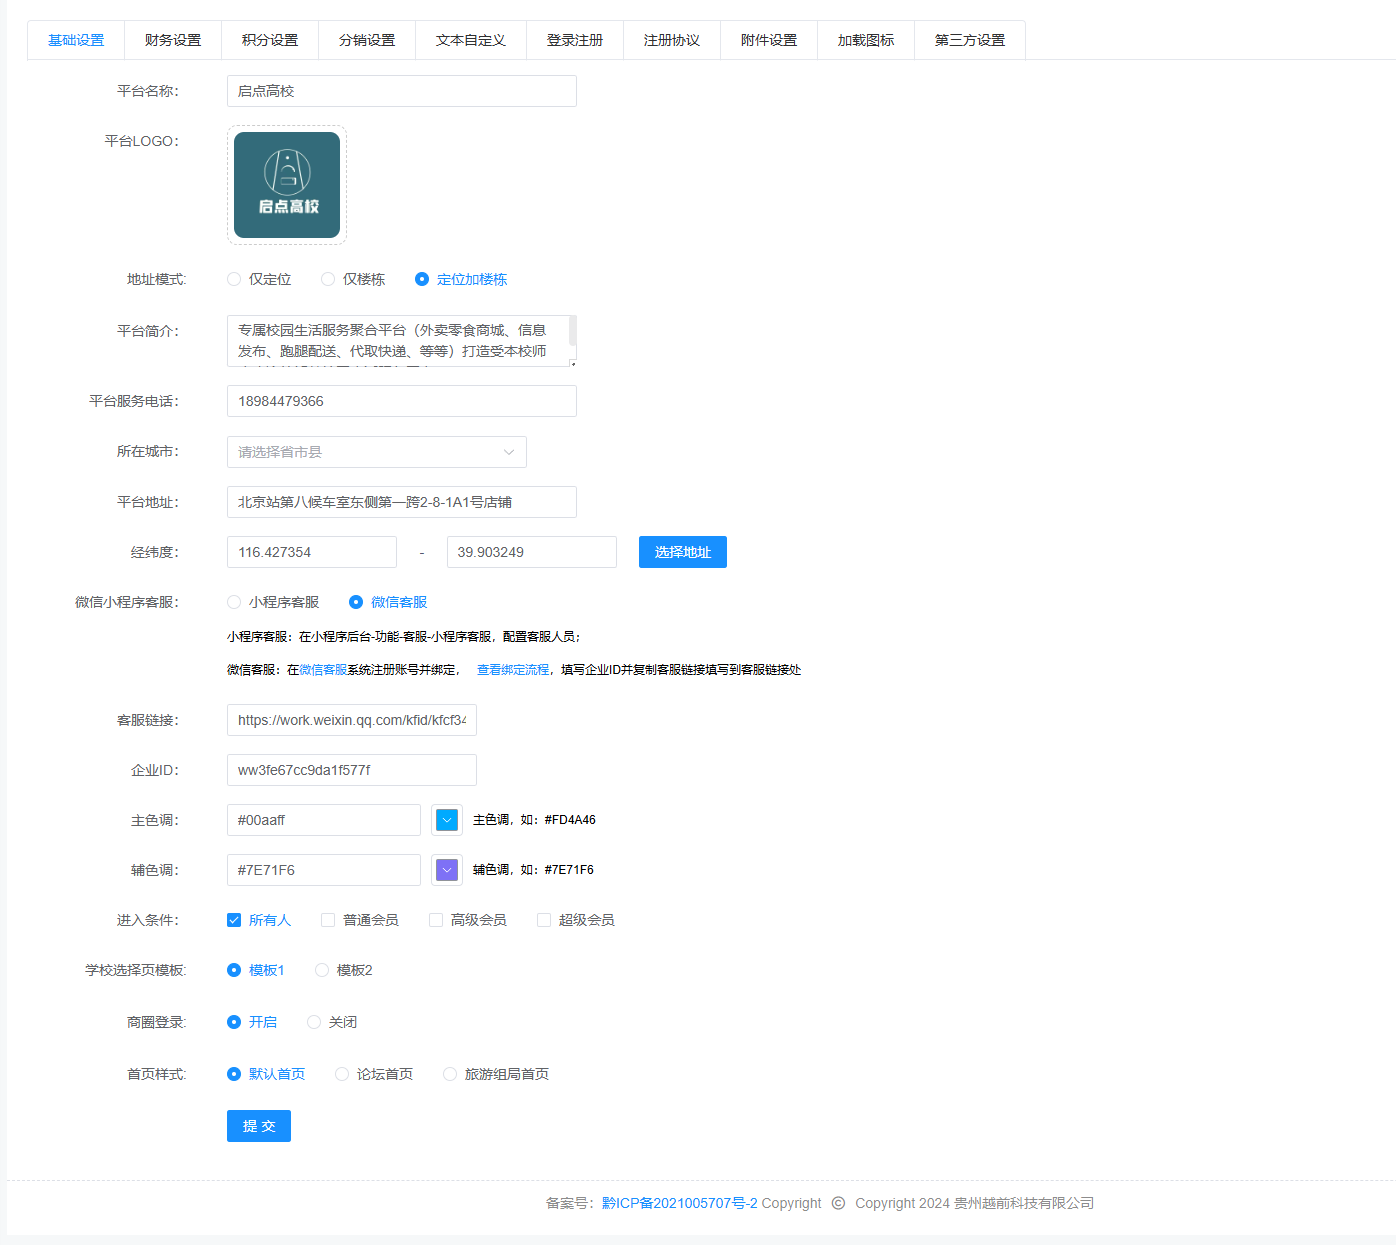Click the platform LOGO image thumbnail
The width and height of the screenshot is (1396, 1245).
(287, 185)
